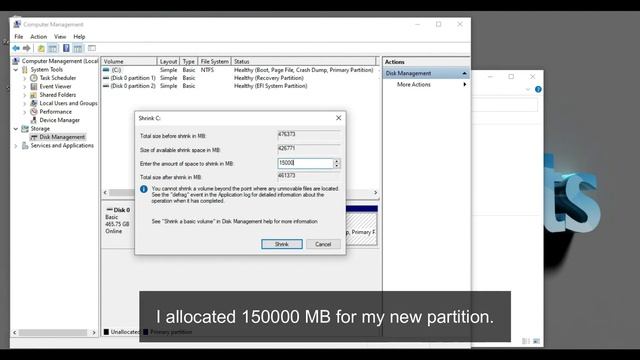Screen dimensions: 640x360
Task: Click the Shared Folders icon
Action: [x=34, y=95]
